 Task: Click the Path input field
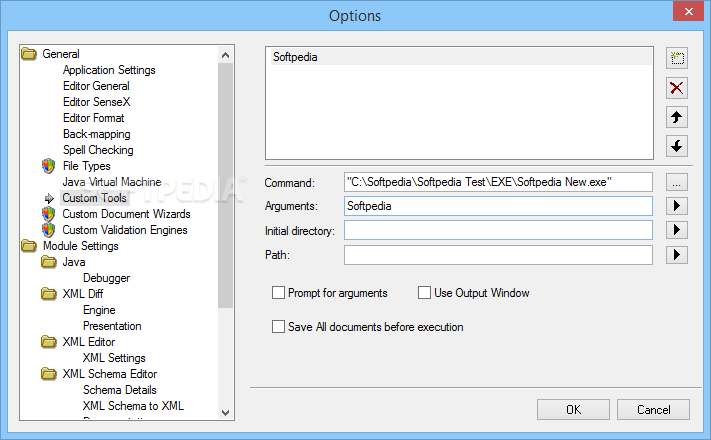[x=498, y=254]
